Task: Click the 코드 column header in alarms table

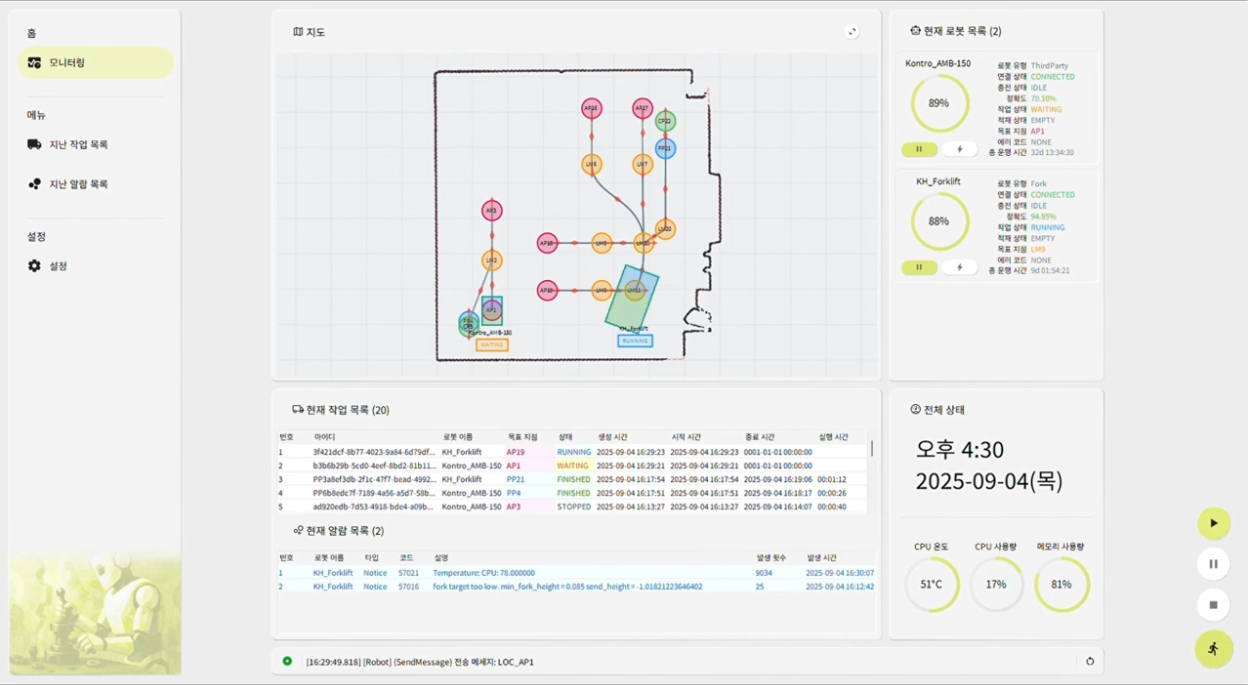Action: tap(405, 558)
